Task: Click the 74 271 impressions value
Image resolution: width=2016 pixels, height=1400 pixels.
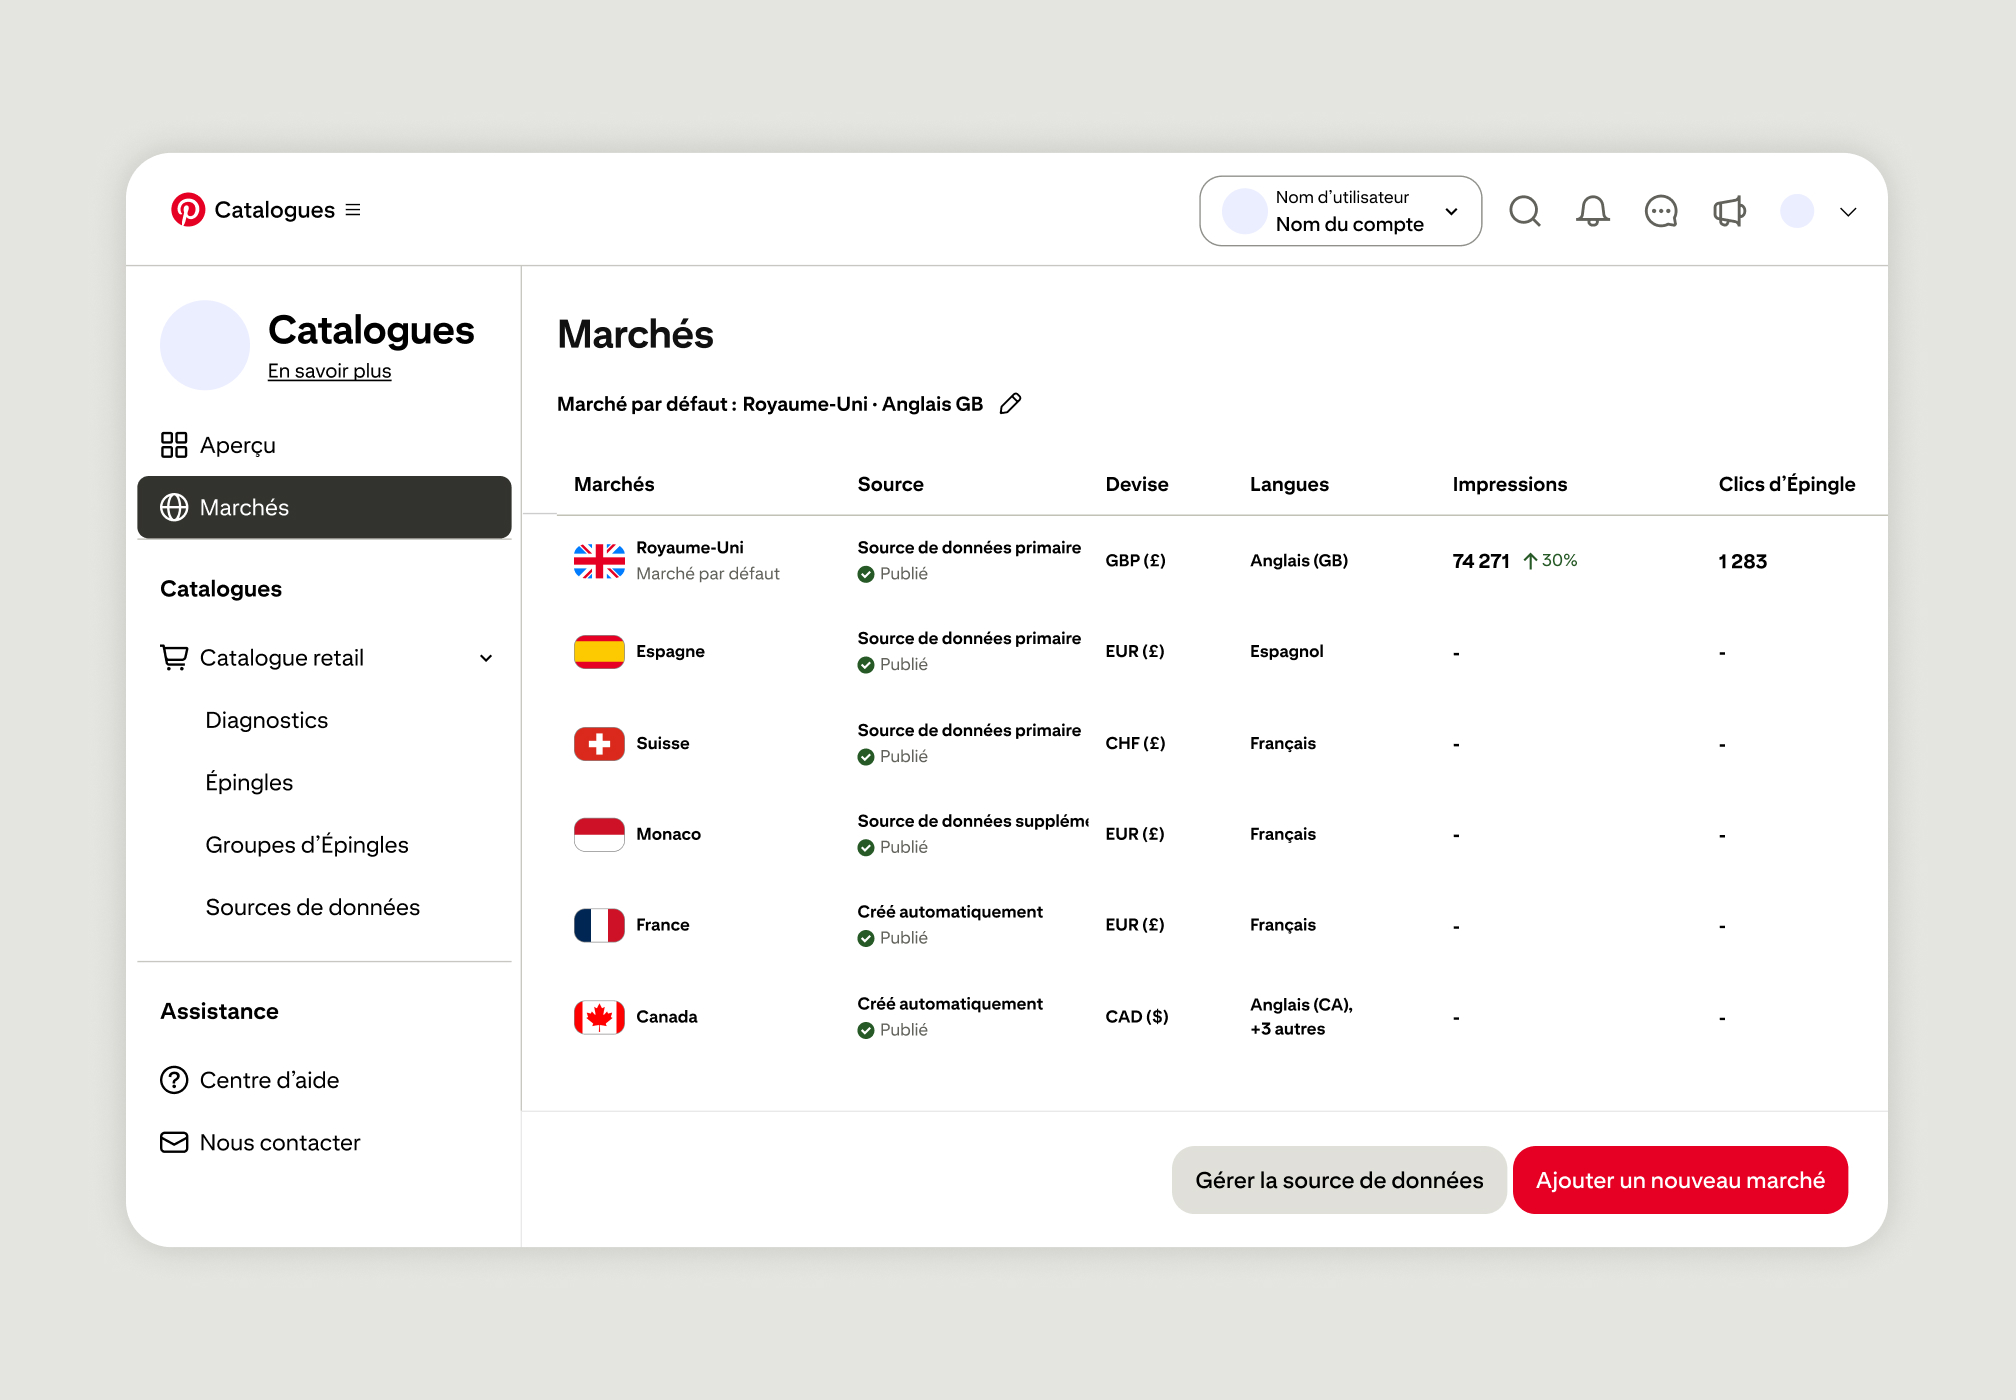Action: point(1480,562)
